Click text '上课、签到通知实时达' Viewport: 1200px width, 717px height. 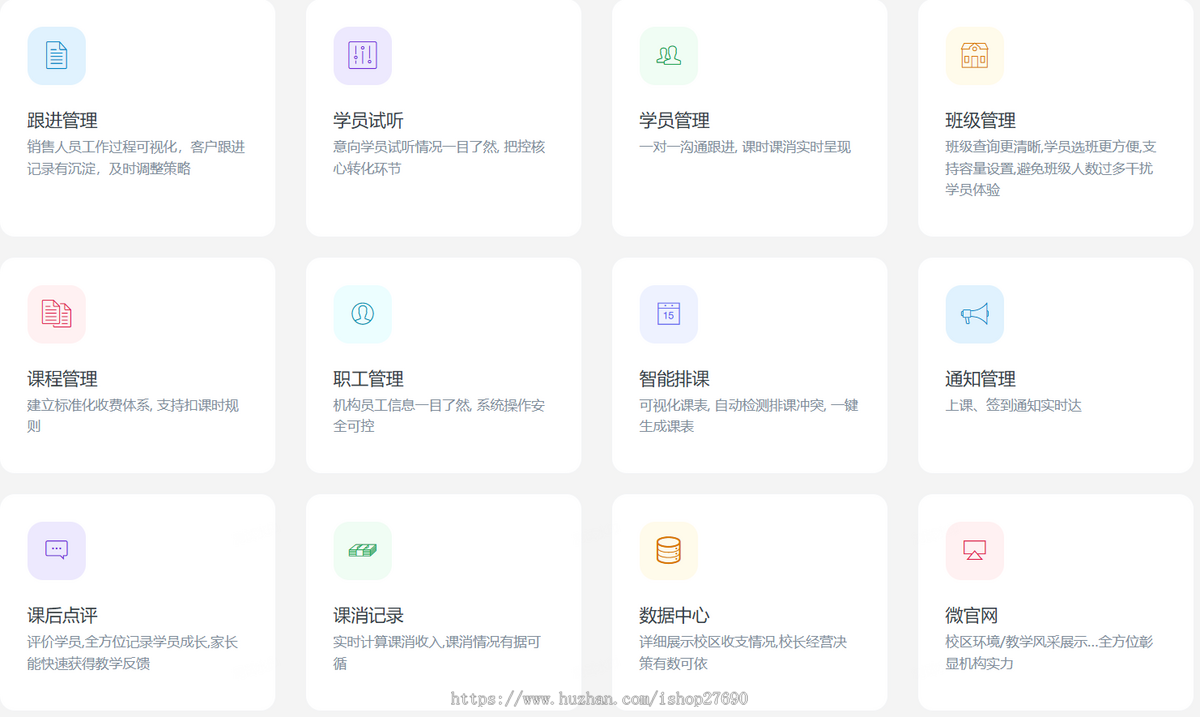[x=1014, y=405]
